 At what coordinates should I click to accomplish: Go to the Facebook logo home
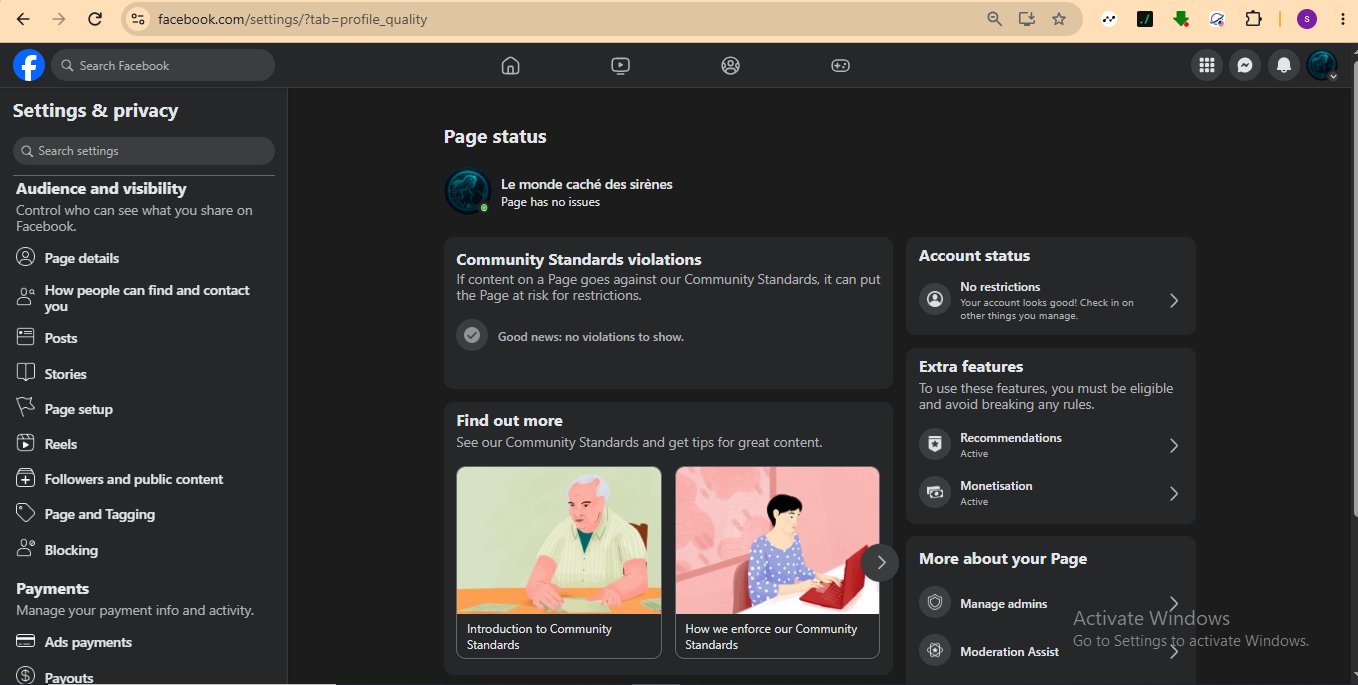coord(29,66)
